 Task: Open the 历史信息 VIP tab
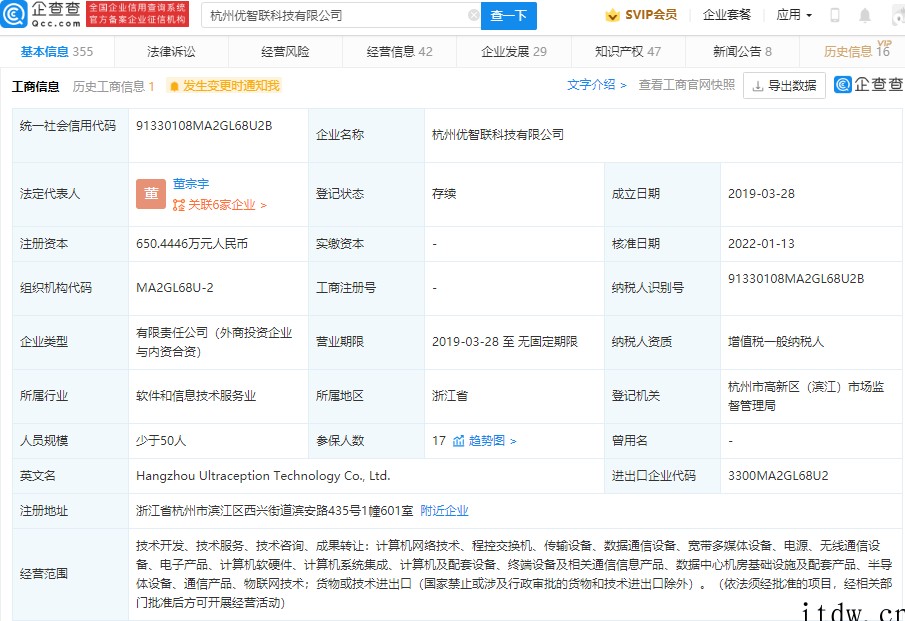click(x=857, y=50)
